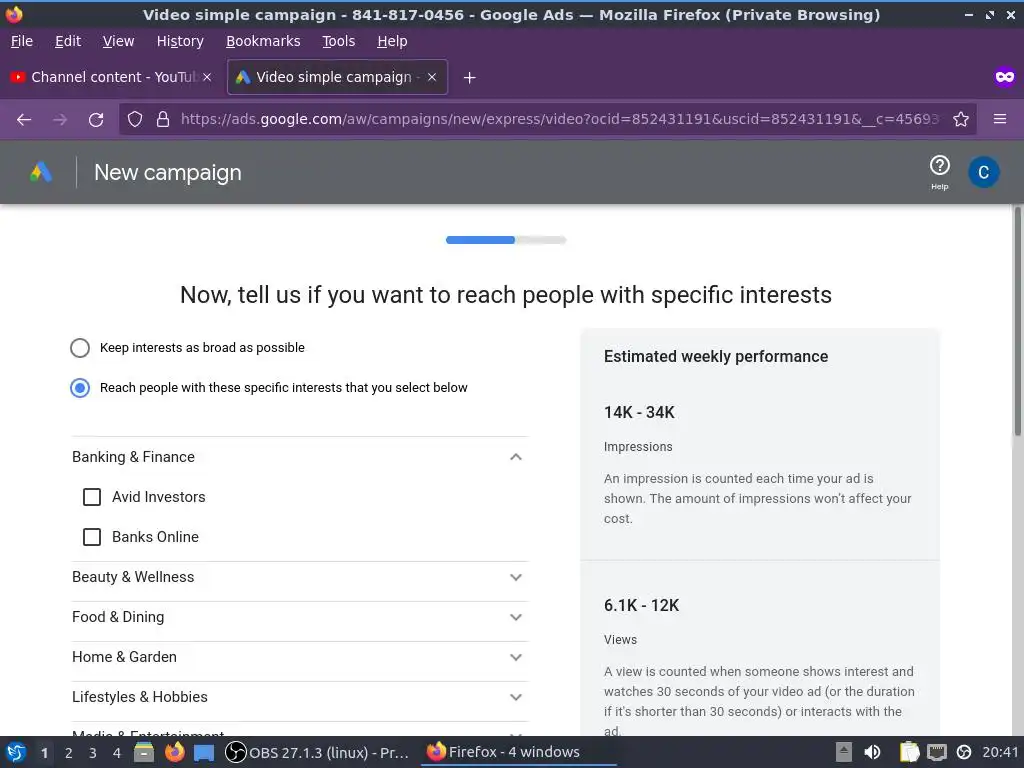Open the Tools menu

338,41
